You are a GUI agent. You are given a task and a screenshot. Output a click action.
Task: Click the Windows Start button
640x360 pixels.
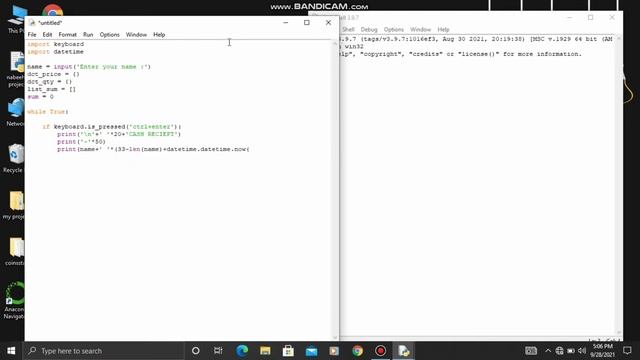[11, 351]
